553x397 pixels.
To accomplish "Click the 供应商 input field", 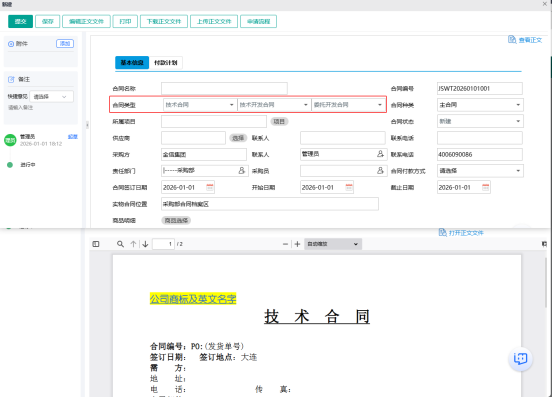I will point(193,138).
